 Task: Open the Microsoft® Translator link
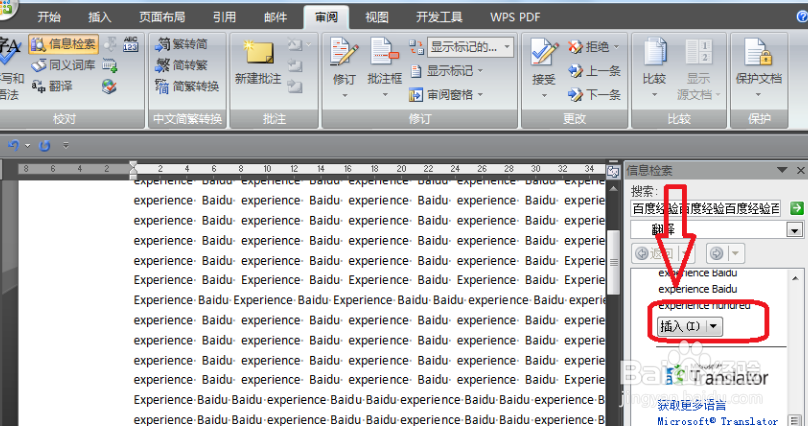click(x=717, y=421)
